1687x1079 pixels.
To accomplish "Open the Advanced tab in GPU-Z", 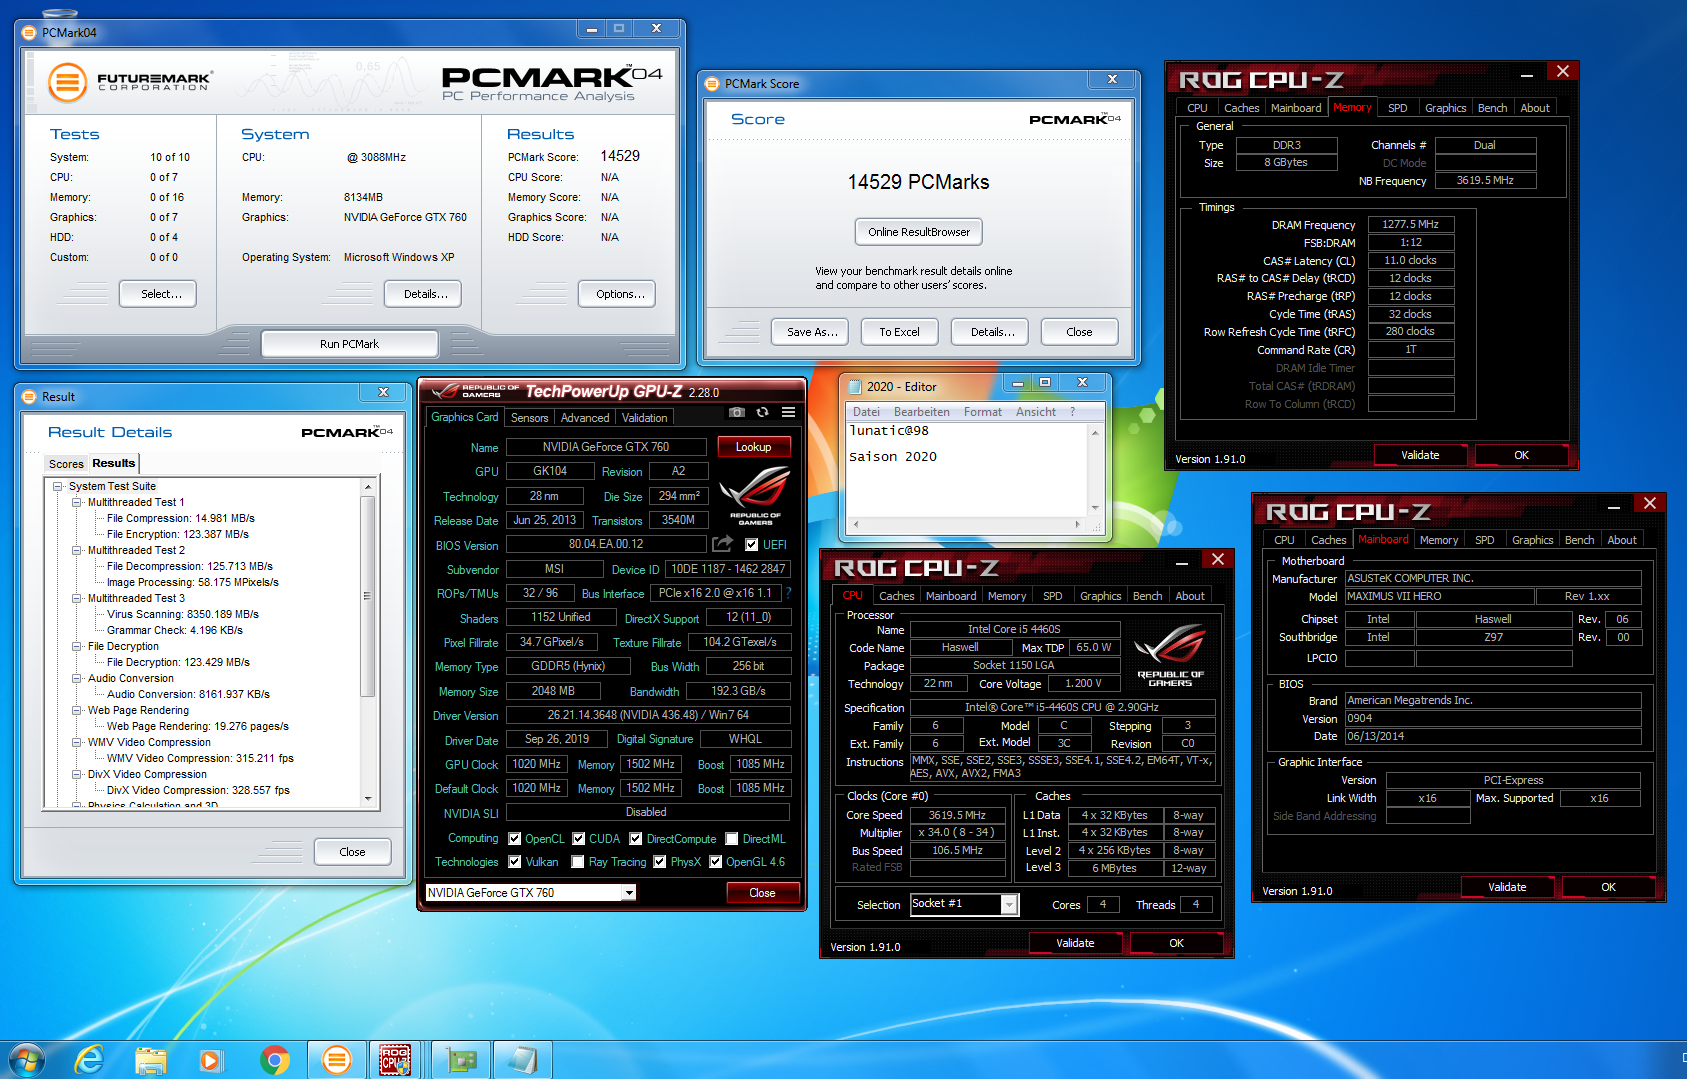I will [585, 418].
